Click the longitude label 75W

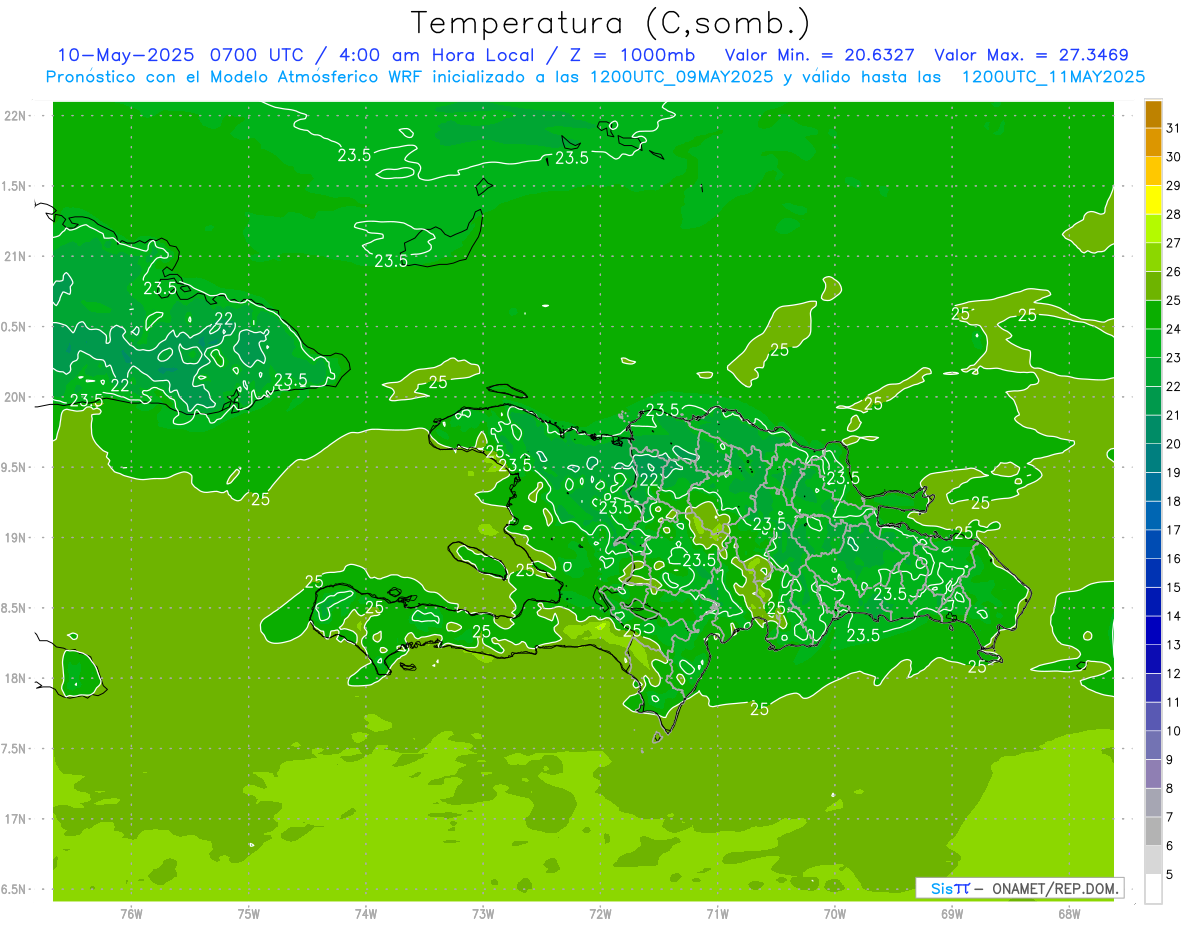(249, 914)
